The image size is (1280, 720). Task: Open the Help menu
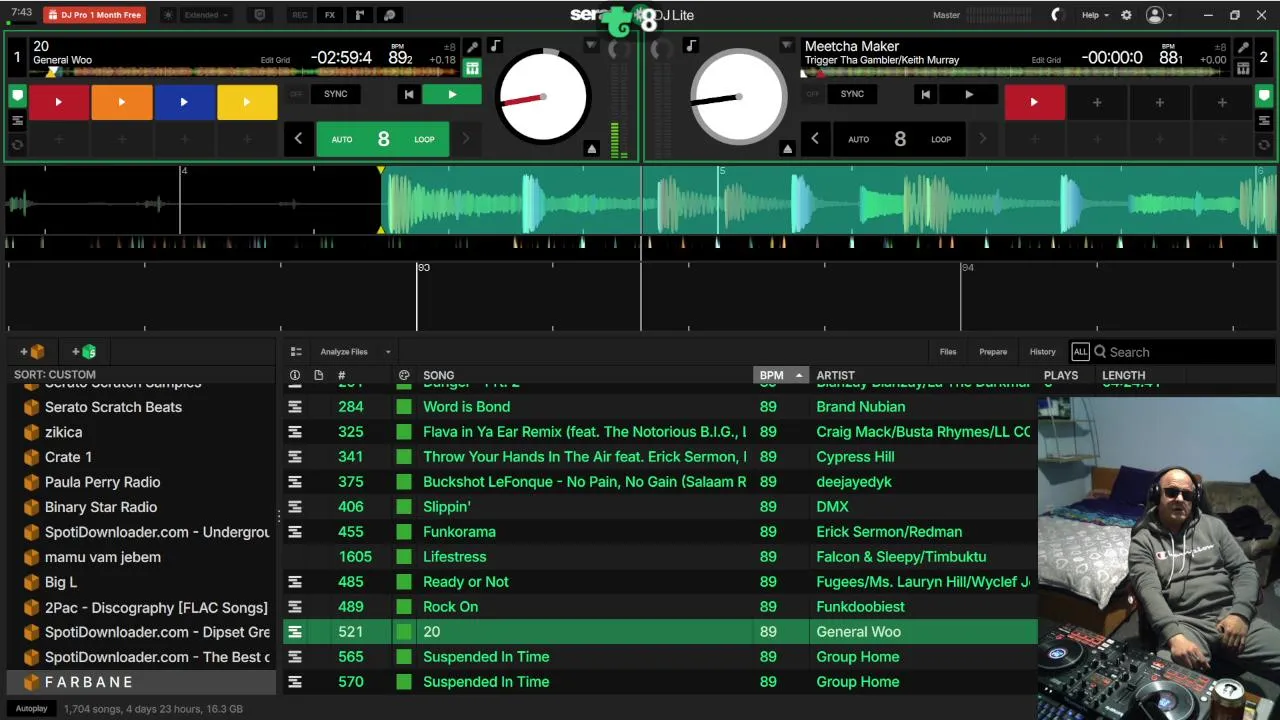click(x=1096, y=15)
